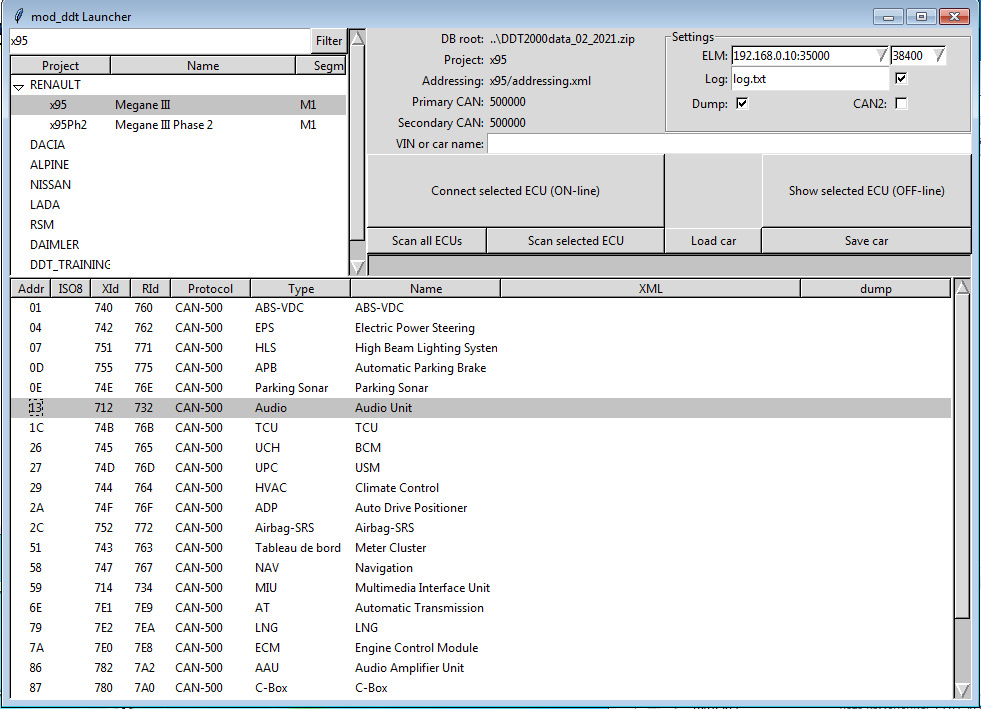Click the Load car button
Image resolution: width=981 pixels, height=709 pixels.
[713, 241]
